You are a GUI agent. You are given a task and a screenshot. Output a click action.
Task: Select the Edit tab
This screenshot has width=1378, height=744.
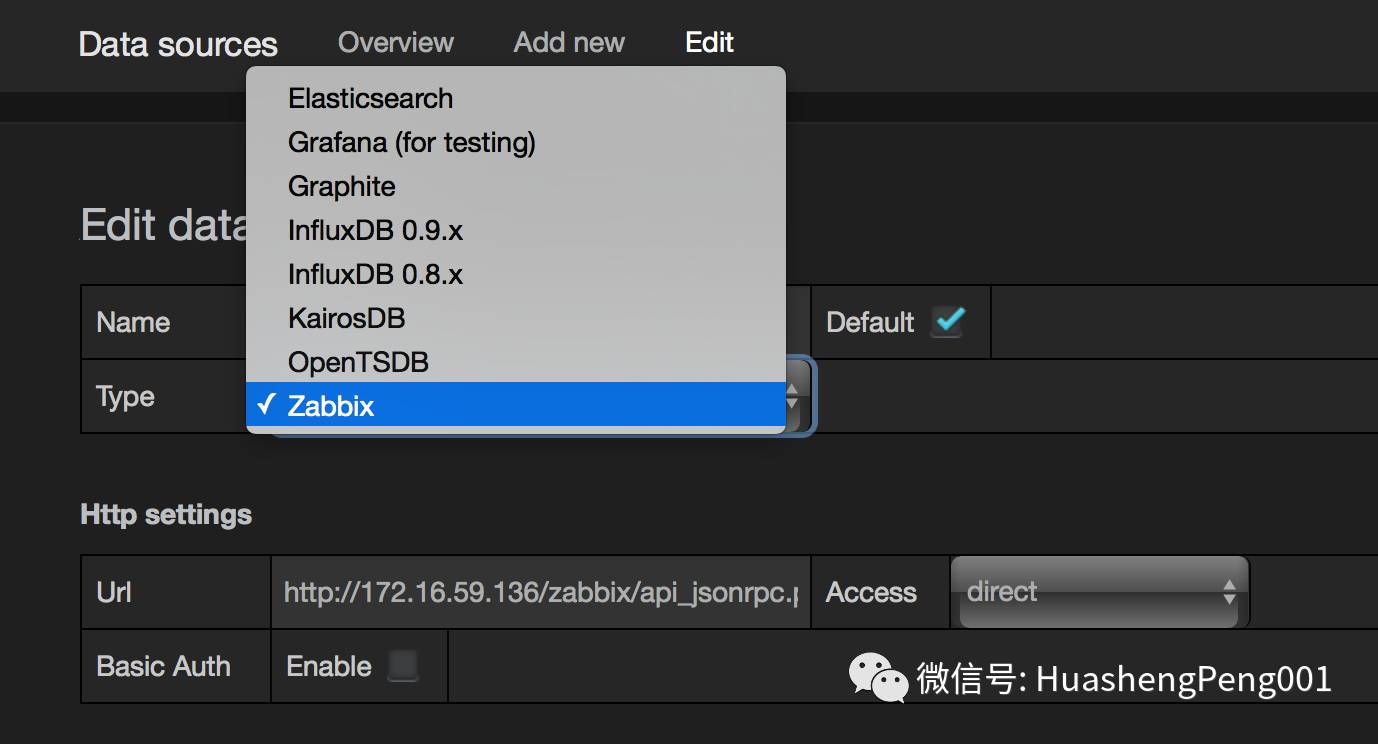tap(709, 42)
